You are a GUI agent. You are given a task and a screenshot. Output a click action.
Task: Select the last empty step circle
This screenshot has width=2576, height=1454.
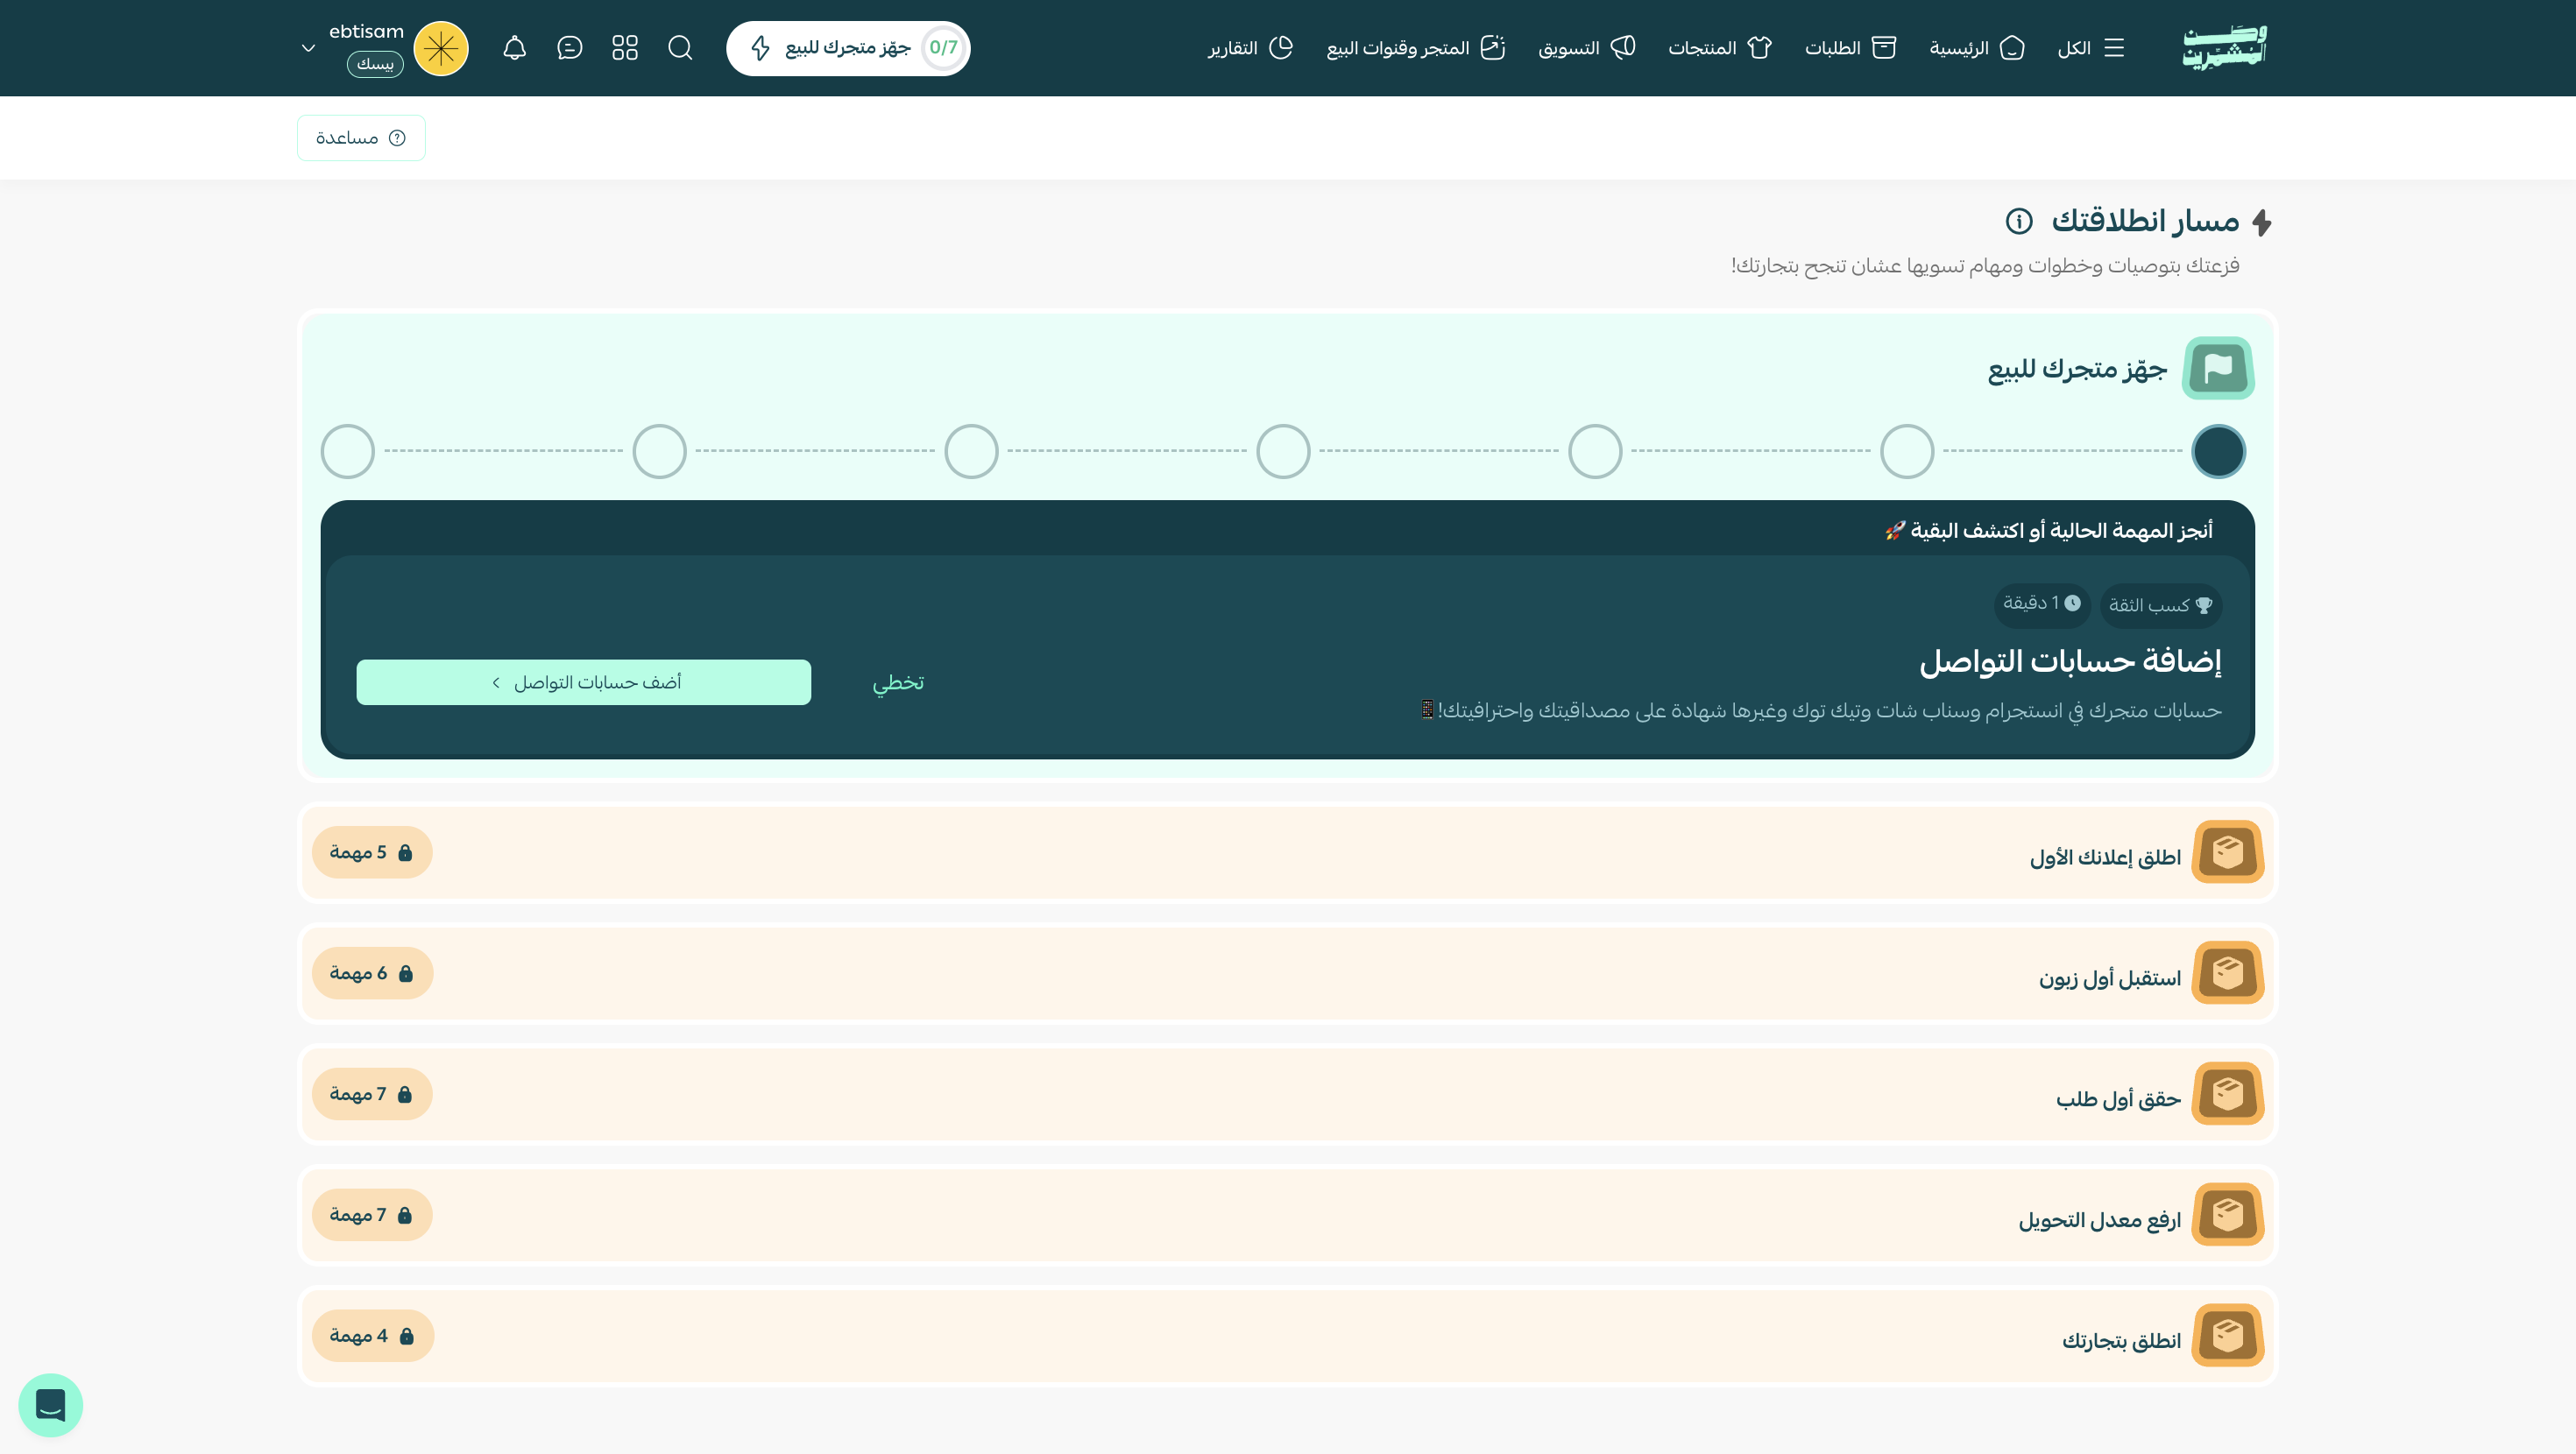(348, 451)
